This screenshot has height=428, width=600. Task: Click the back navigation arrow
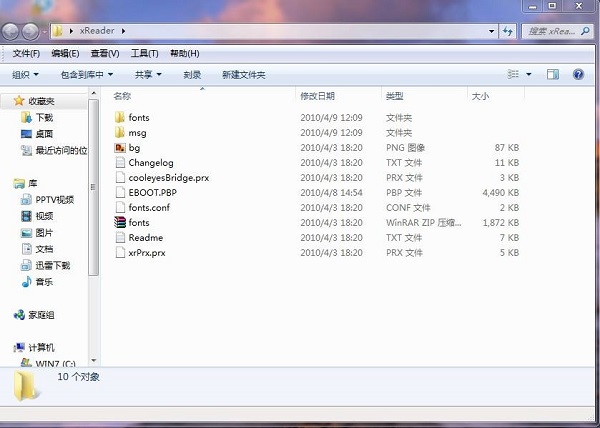(x=12, y=32)
